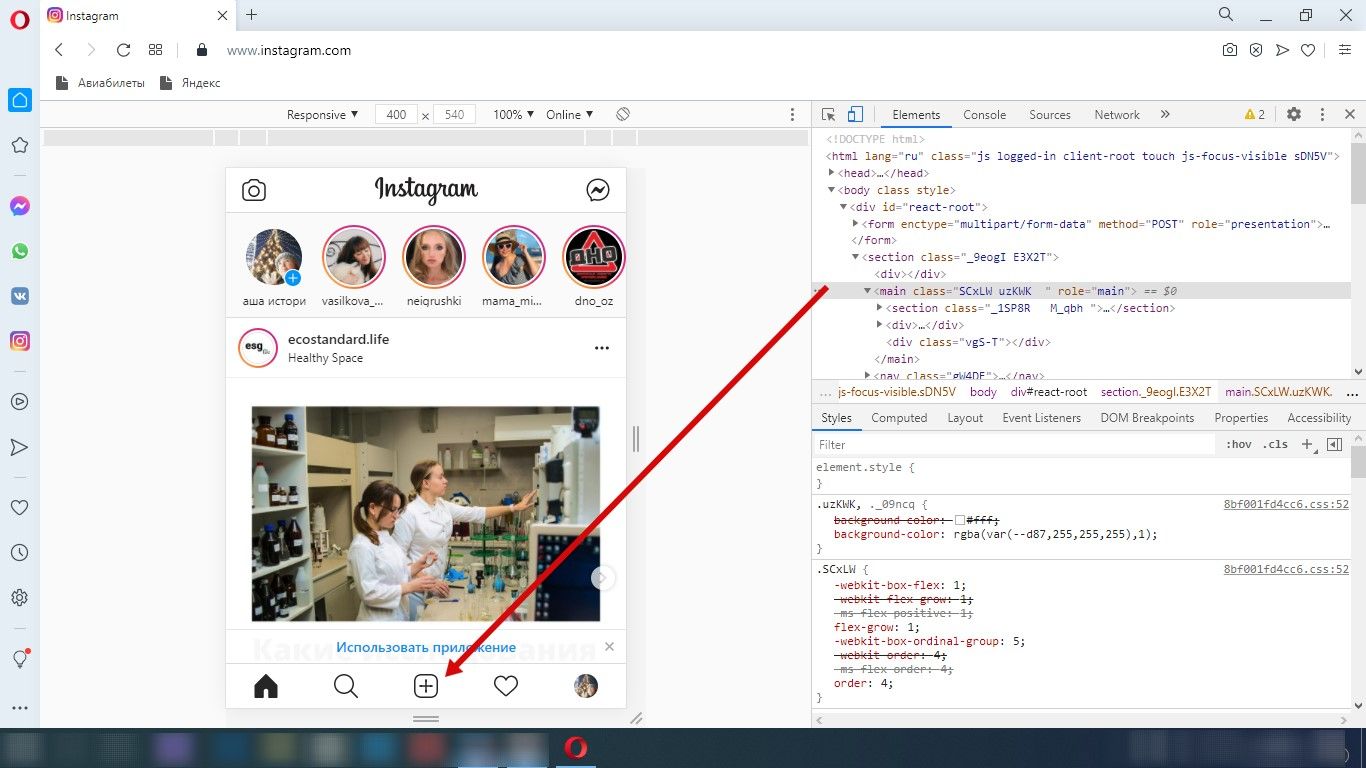Open VK in Opera sidebar
The image size is (1366, 768).
(x=19, y=296)
